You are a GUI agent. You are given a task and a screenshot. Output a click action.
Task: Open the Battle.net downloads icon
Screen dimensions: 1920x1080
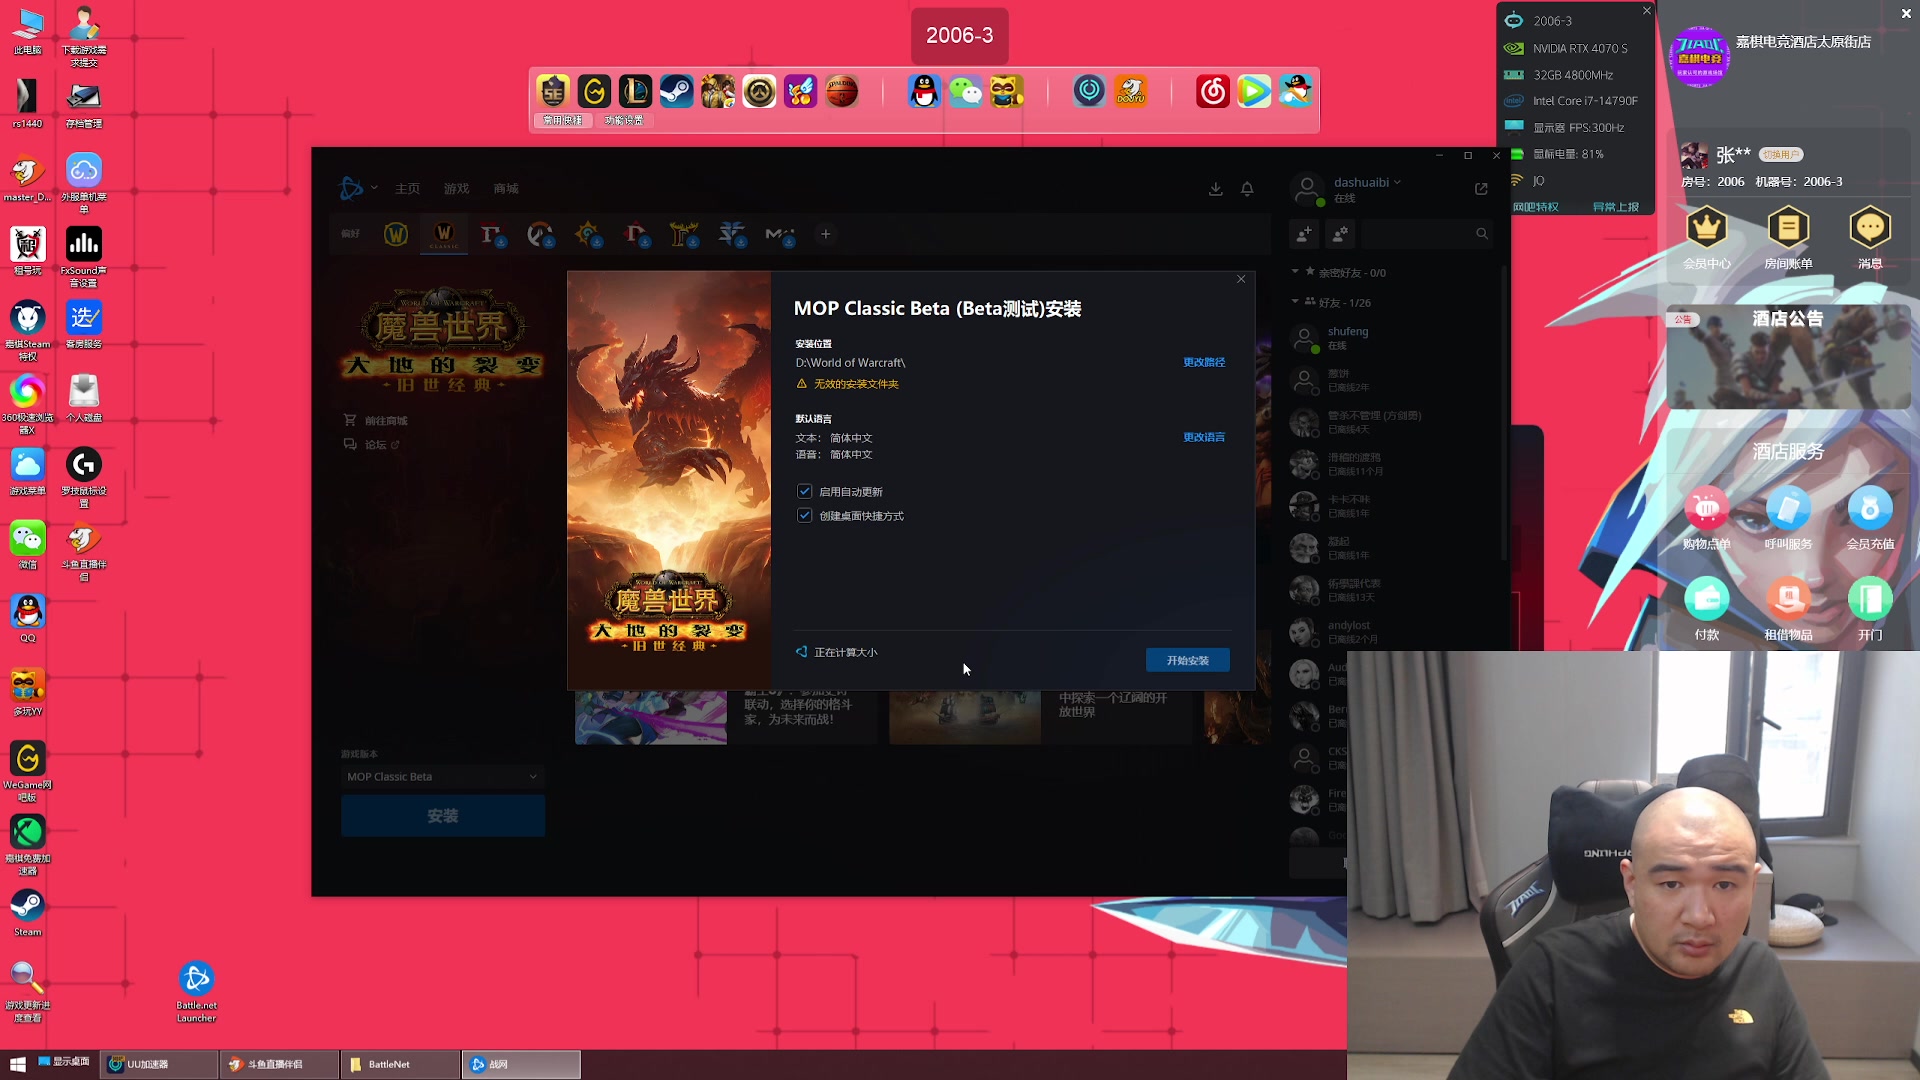(x=1215, y=189)
